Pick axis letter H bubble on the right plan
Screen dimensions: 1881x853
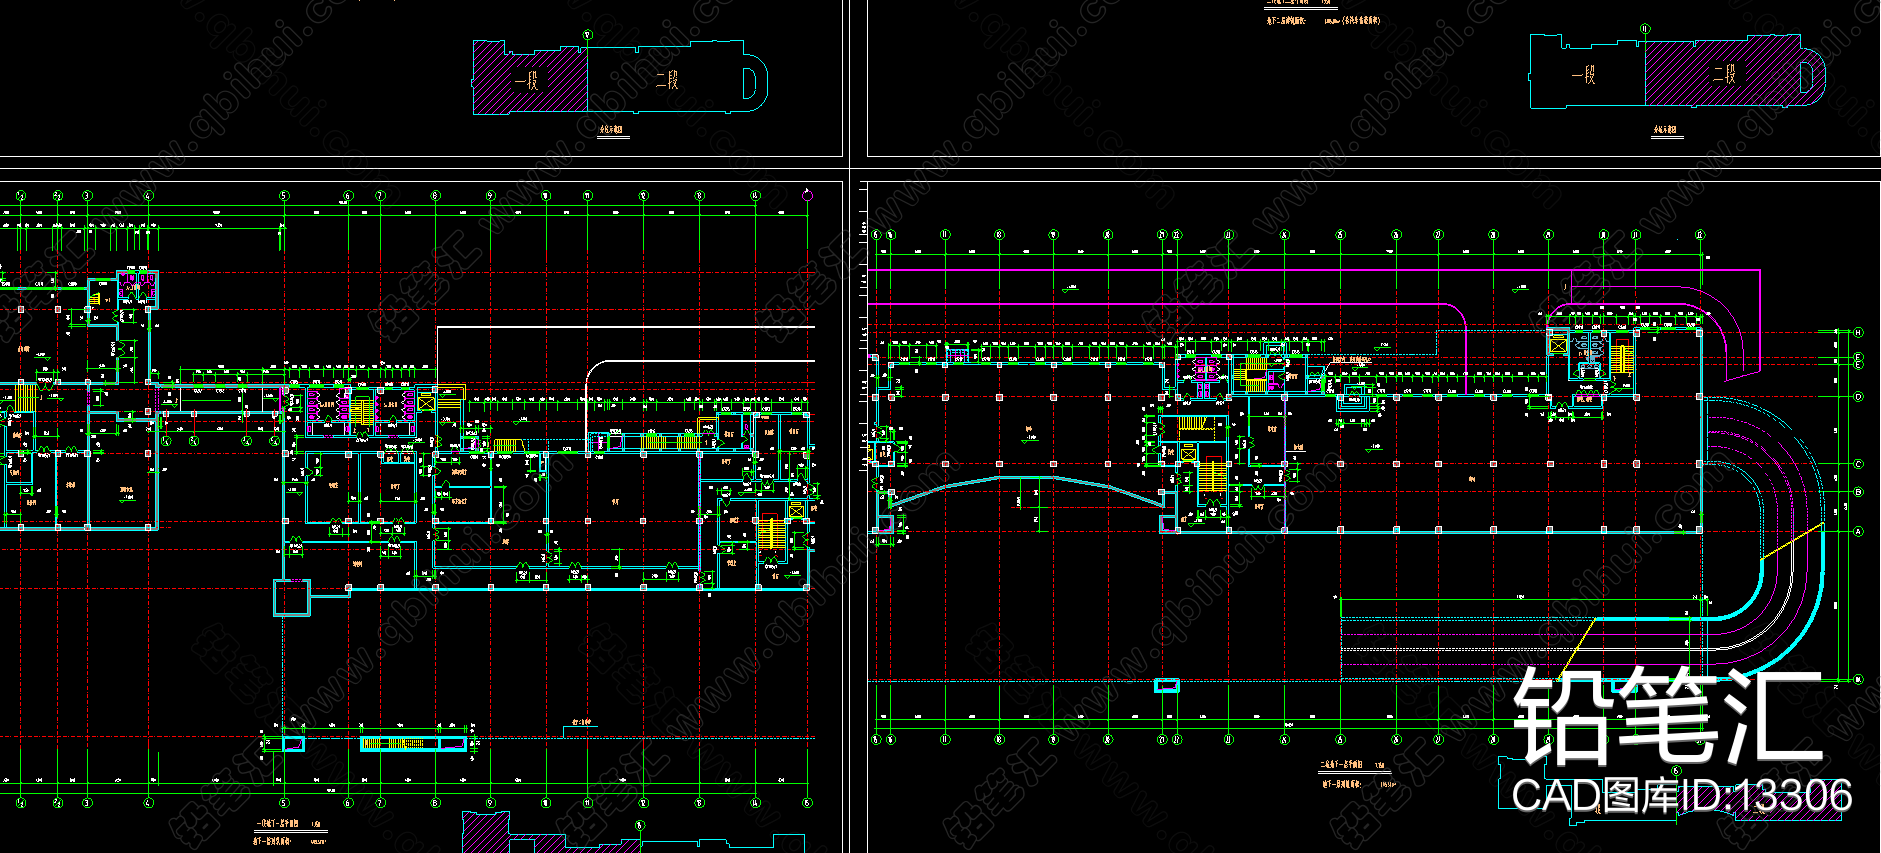tap(1859, 332)
